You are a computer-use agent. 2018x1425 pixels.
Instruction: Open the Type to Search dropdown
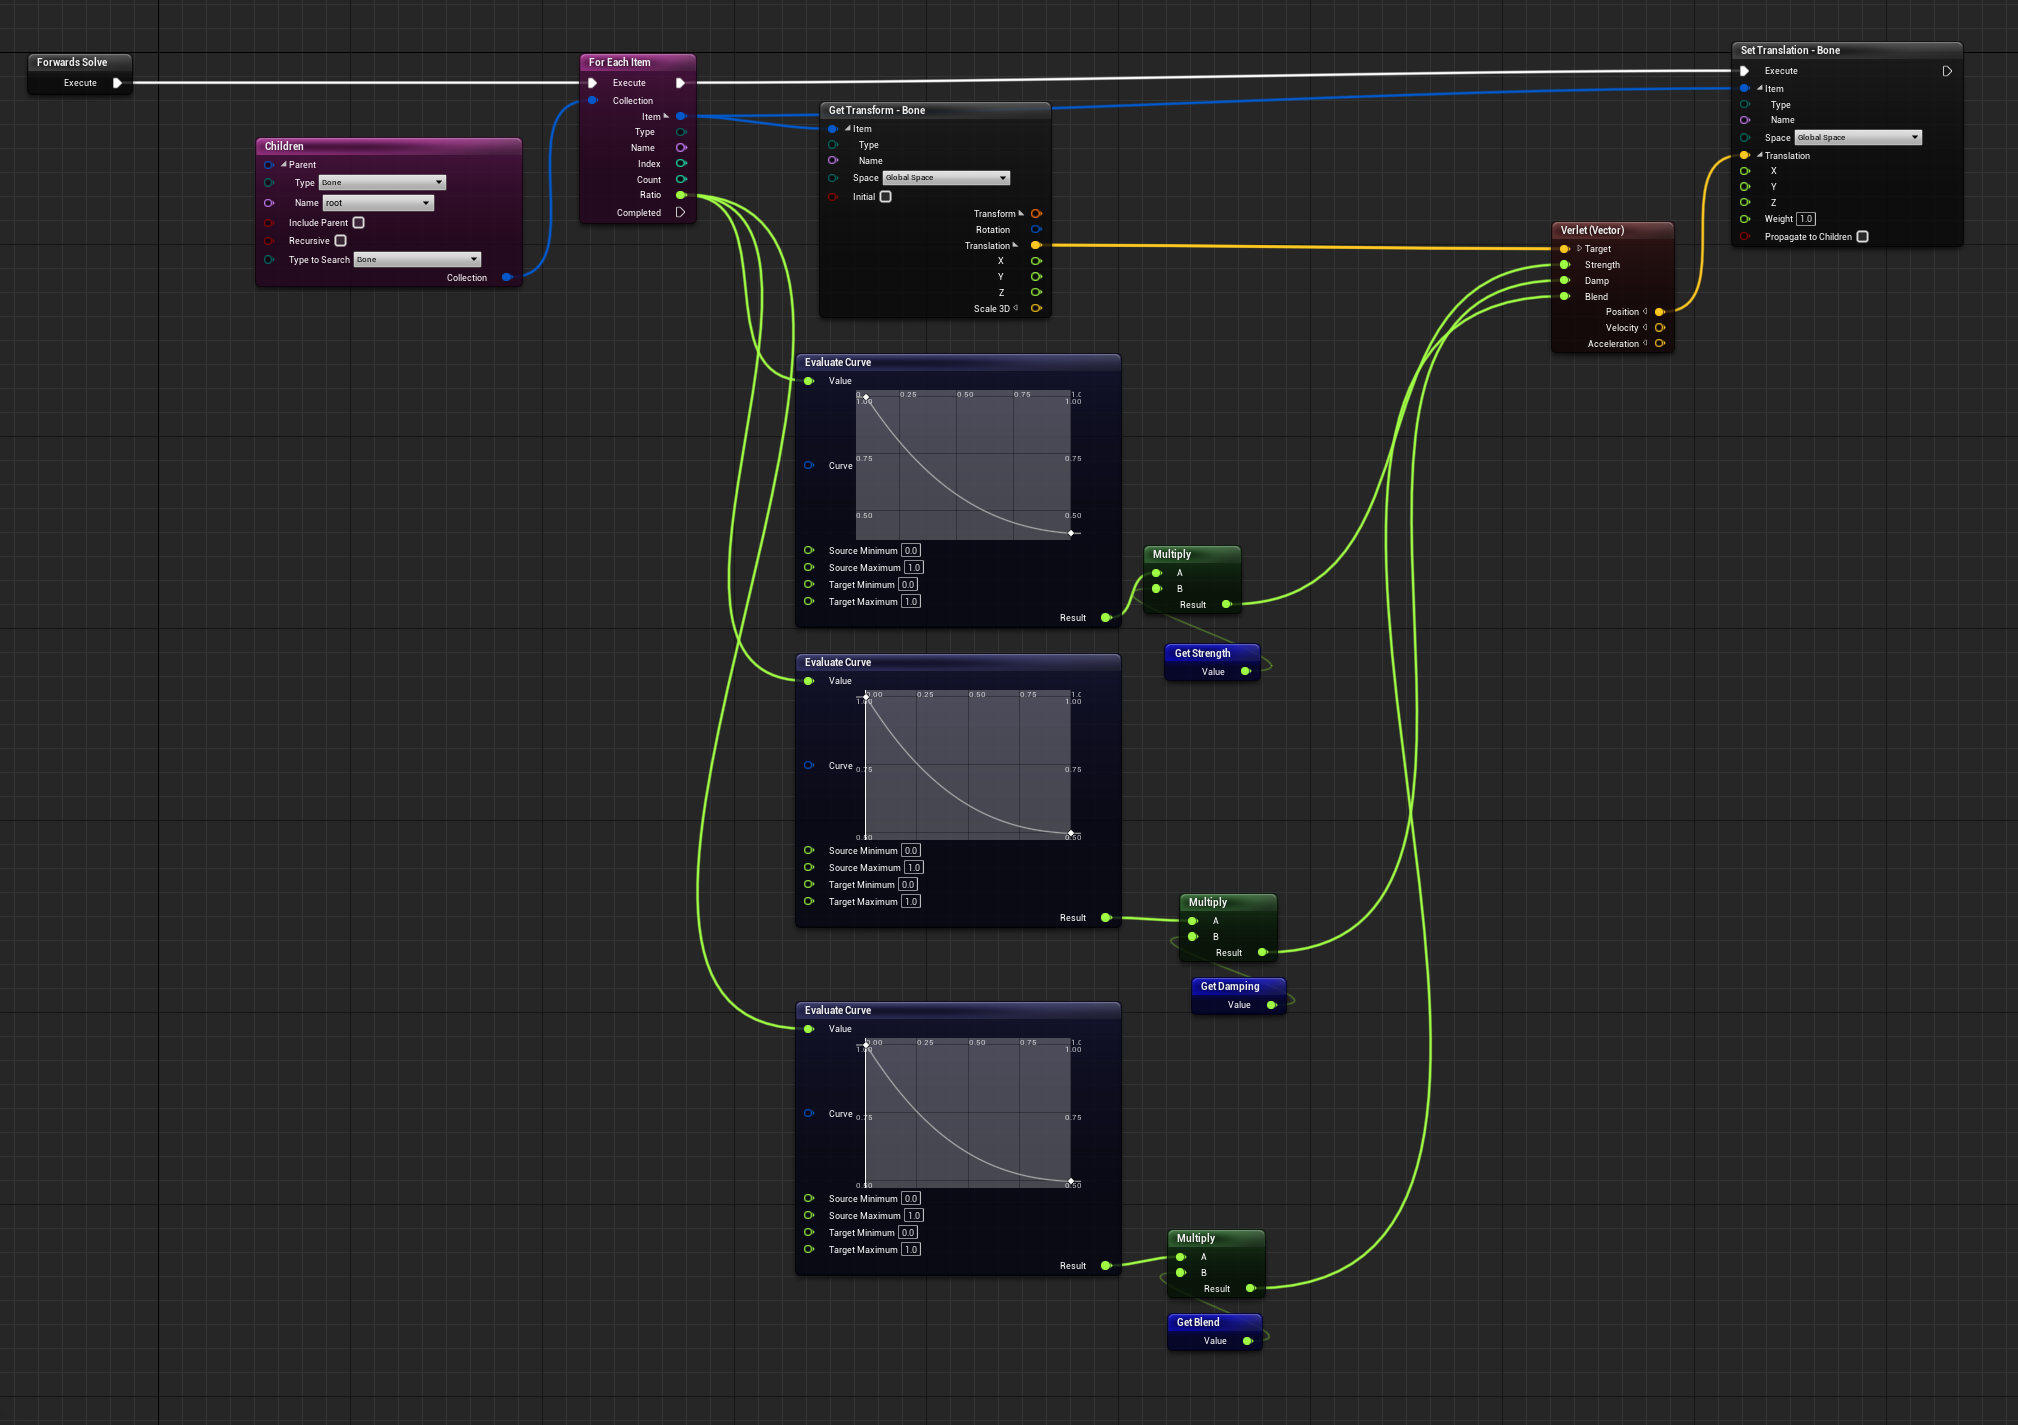[x=417, y=259]
